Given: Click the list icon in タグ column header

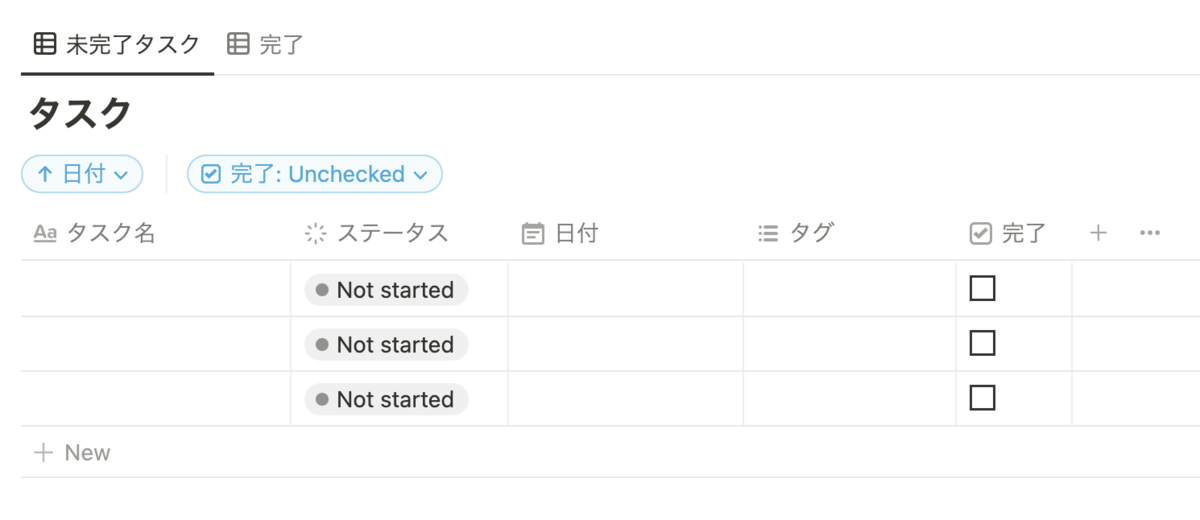Looking at the screenshot, I should click(768, 234).
